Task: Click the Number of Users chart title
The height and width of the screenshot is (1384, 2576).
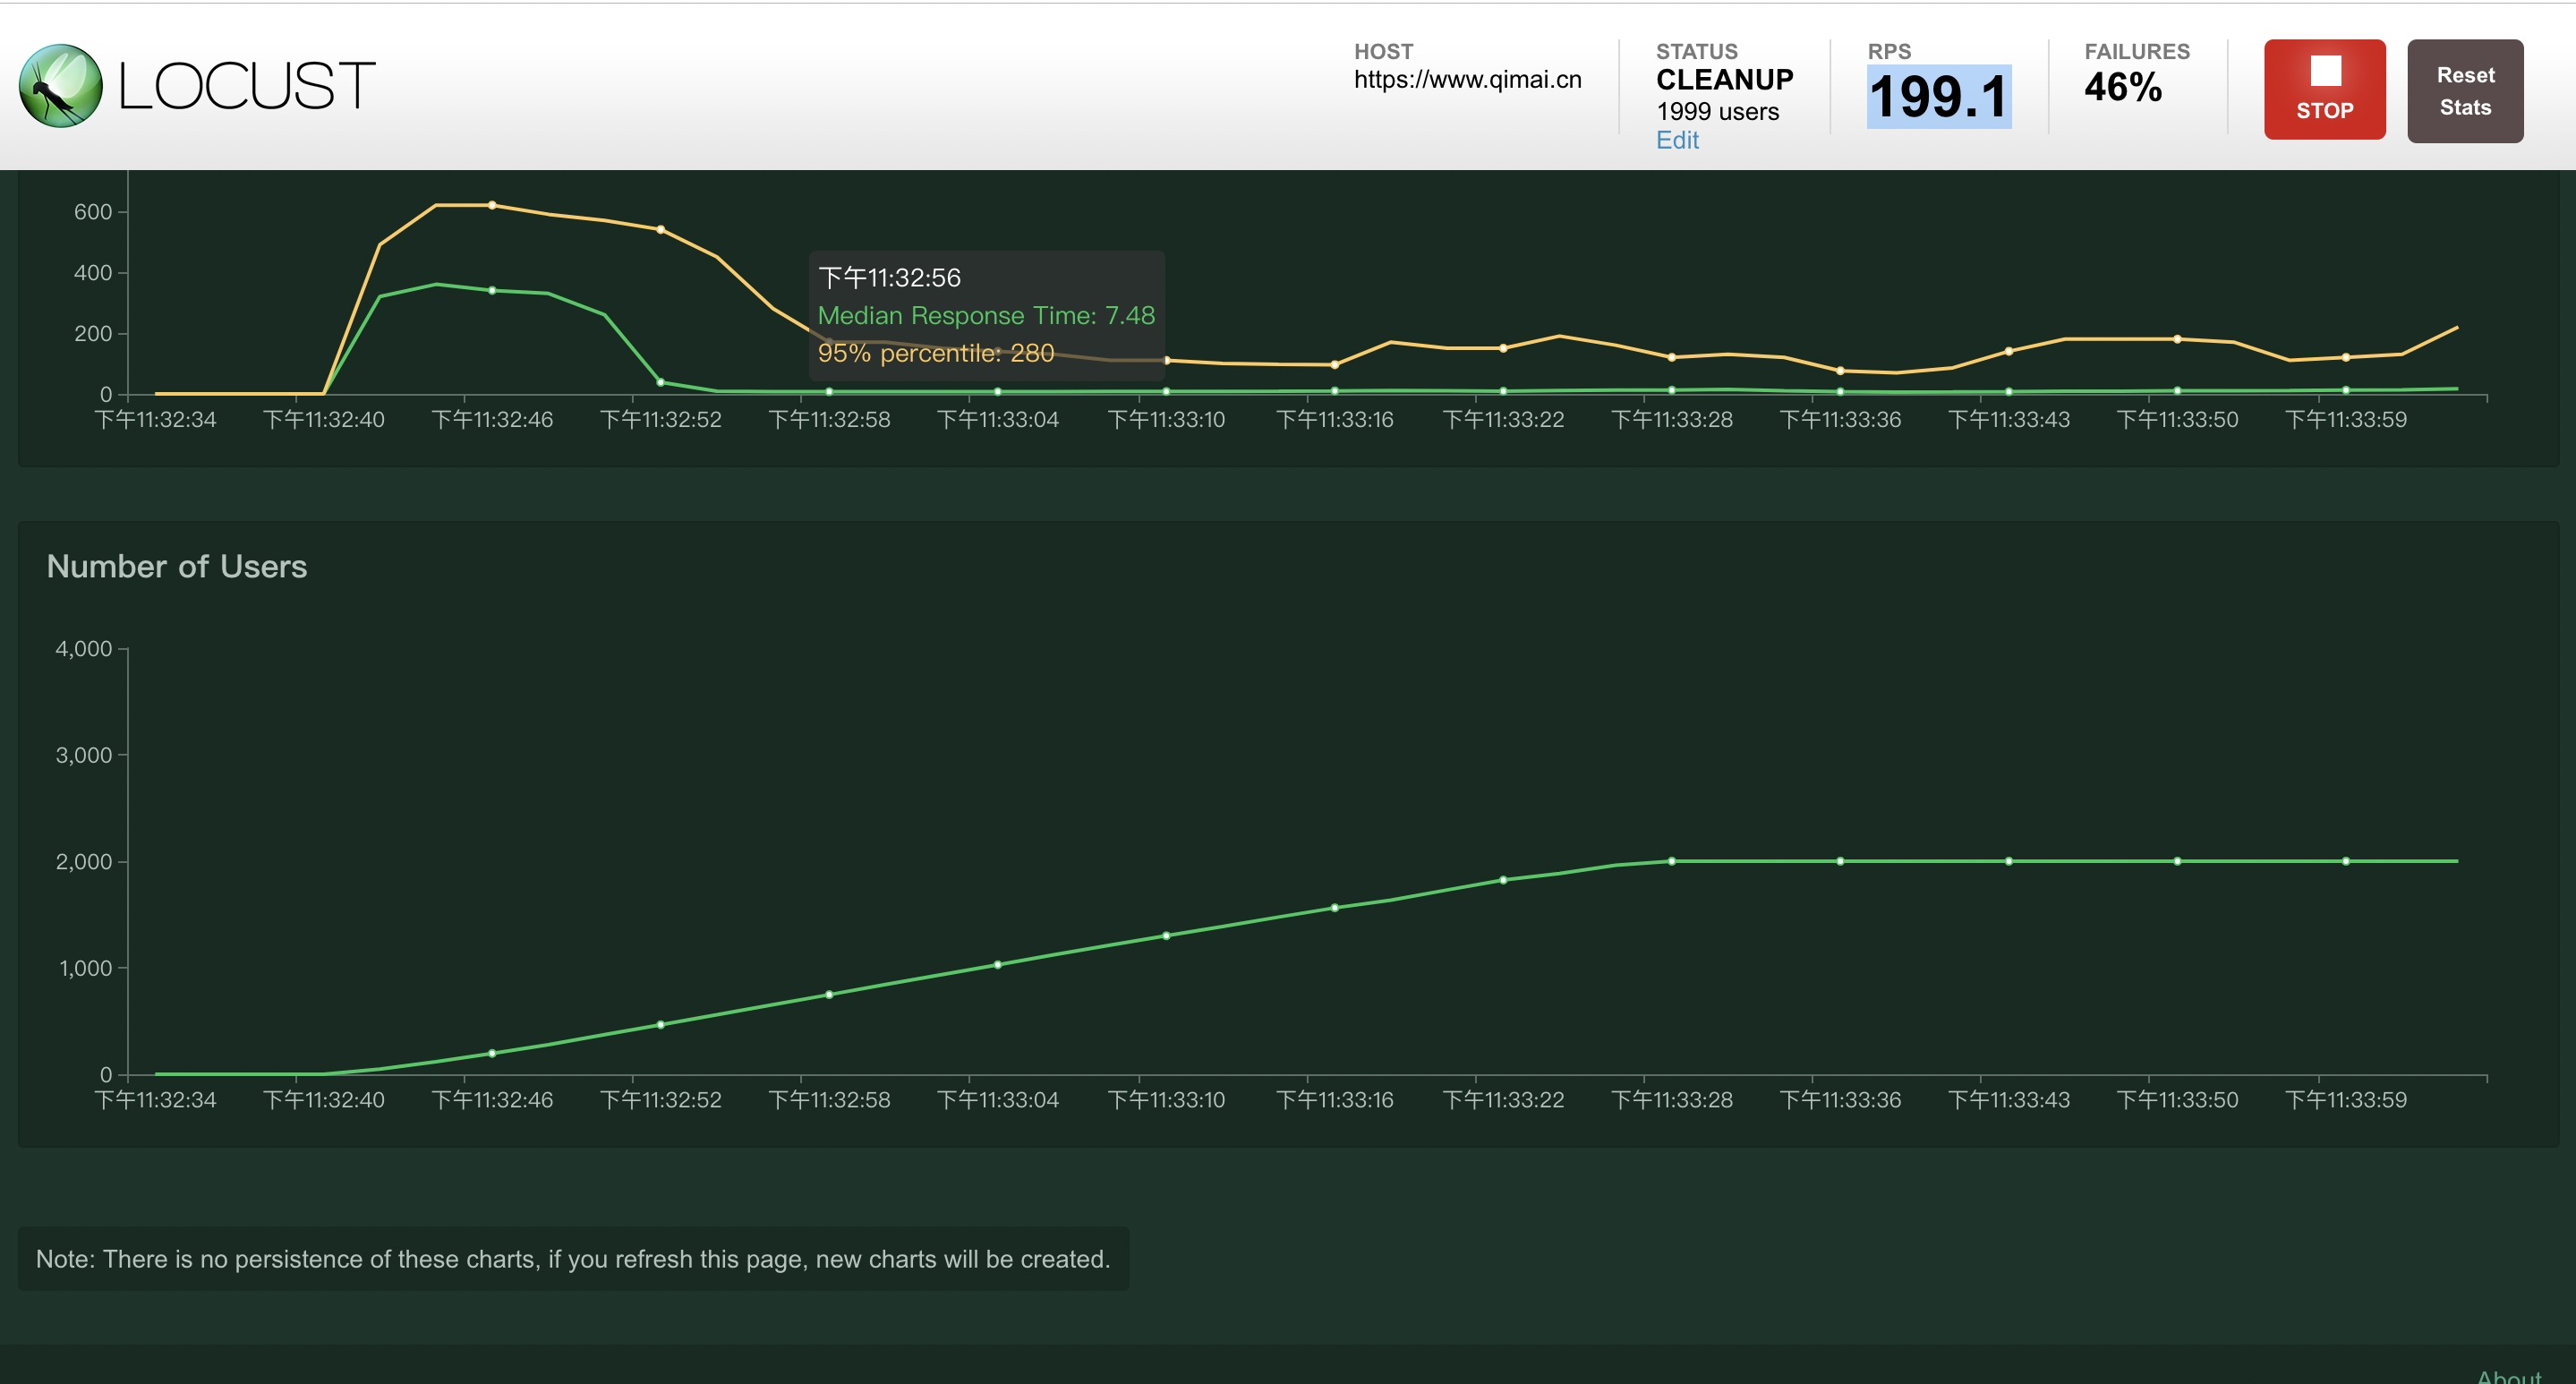Action: click(177, 566)
